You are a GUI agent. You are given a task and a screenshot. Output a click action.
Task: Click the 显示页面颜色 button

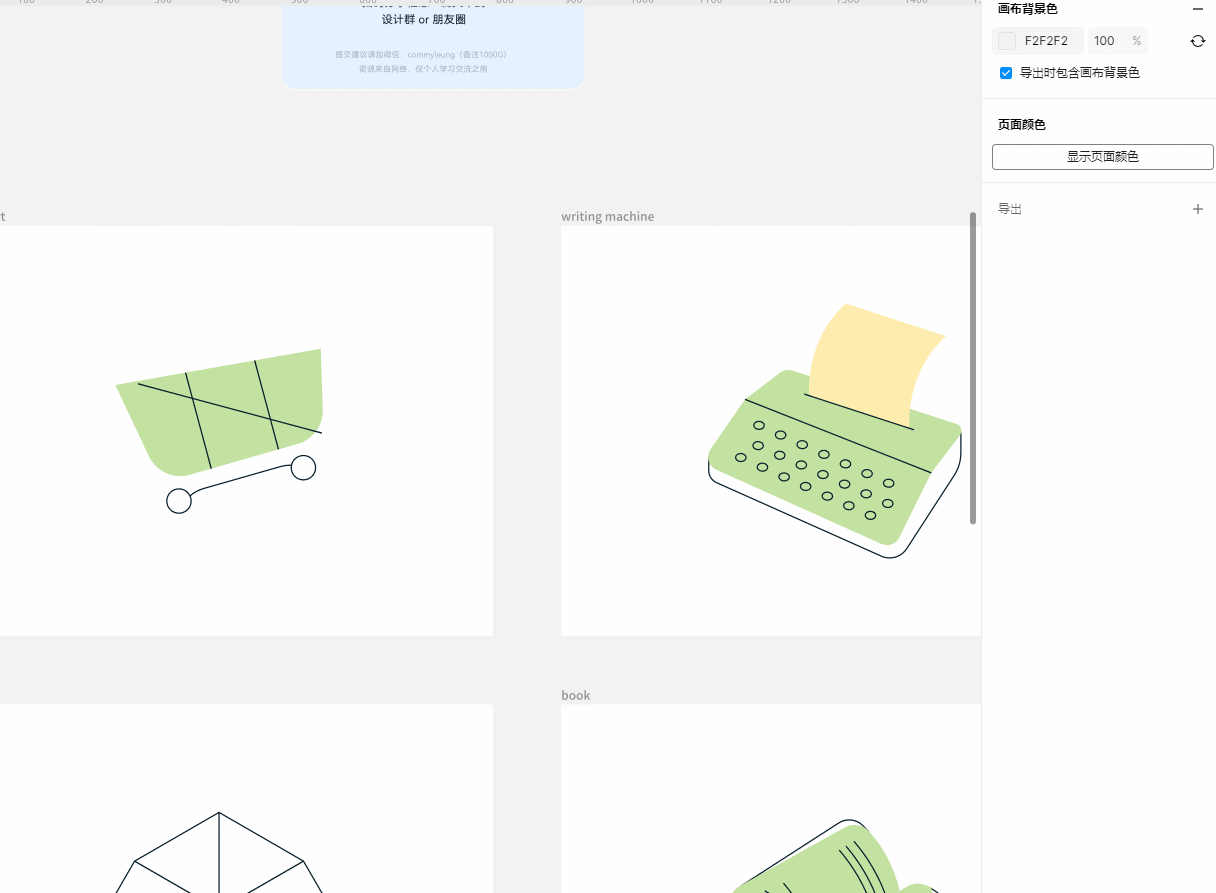click(1102, 157)
